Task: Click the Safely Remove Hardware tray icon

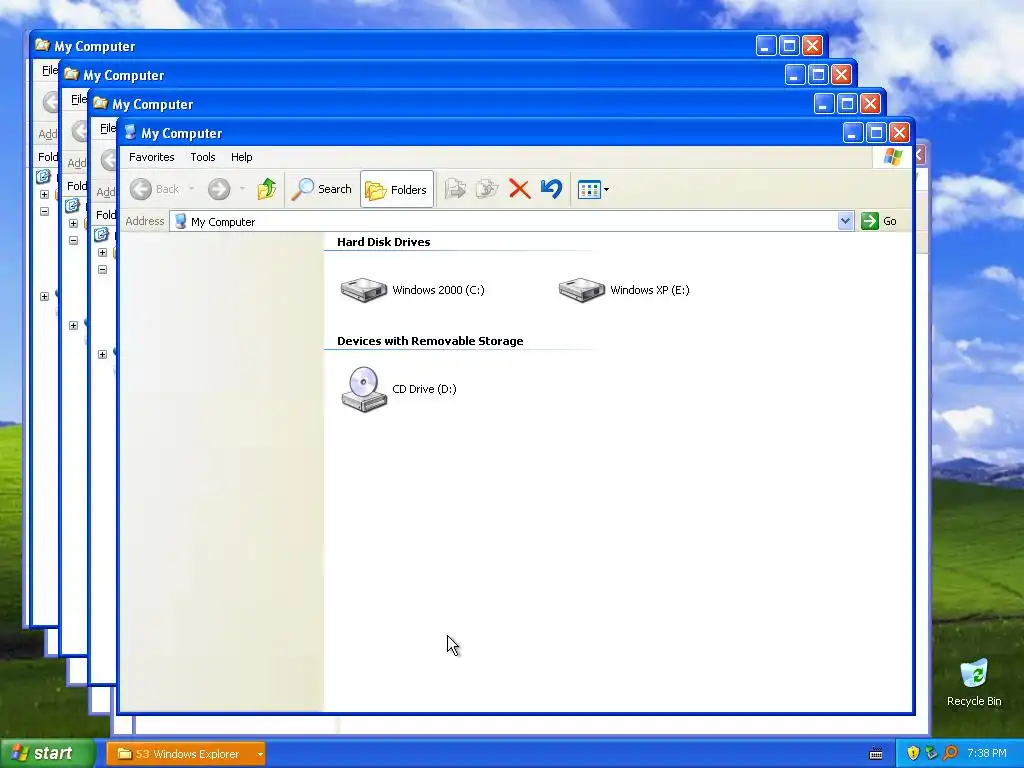Action: tap(931, 753)
